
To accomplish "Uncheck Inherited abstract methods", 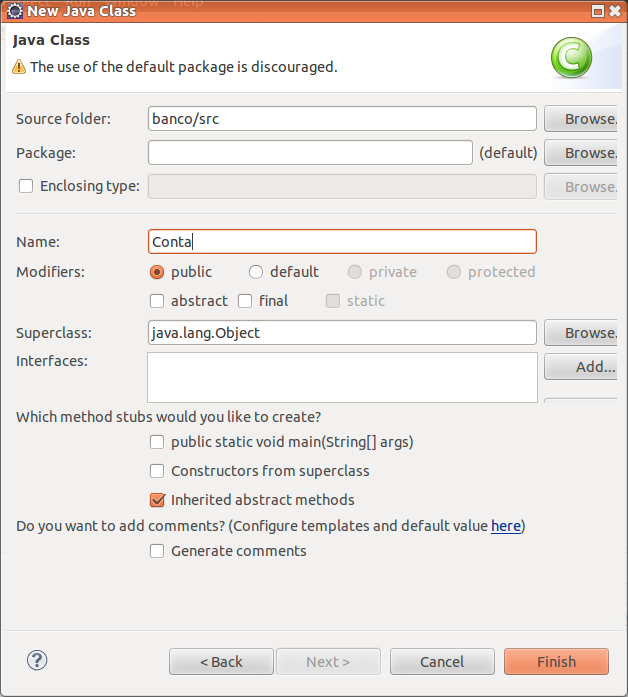I will 157,500.
